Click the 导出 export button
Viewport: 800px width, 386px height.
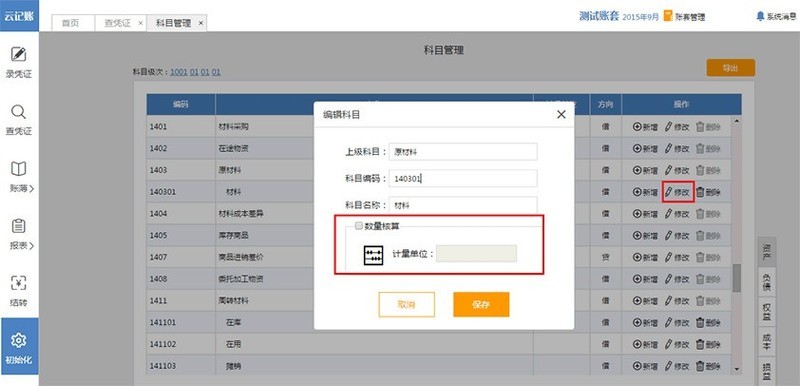coord(731,68)
